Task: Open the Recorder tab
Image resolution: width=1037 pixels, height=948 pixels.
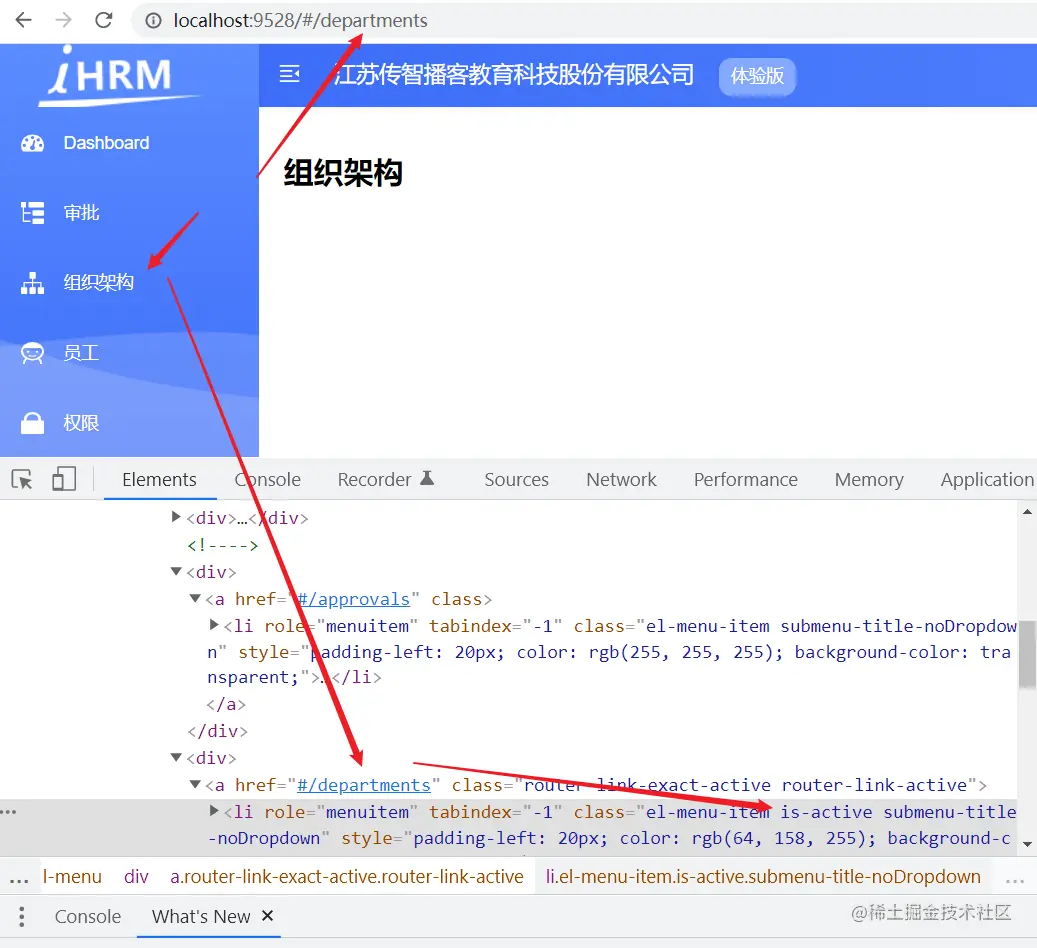Action: [386, 480]
